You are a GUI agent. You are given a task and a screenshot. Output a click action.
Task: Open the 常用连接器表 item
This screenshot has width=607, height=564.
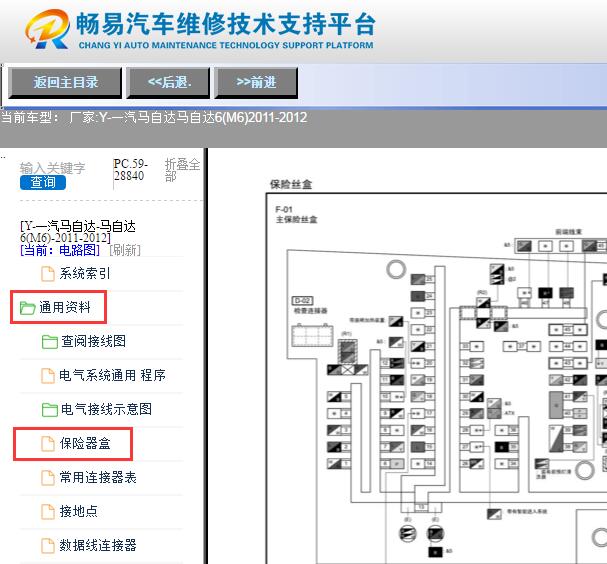pos(98,477)
